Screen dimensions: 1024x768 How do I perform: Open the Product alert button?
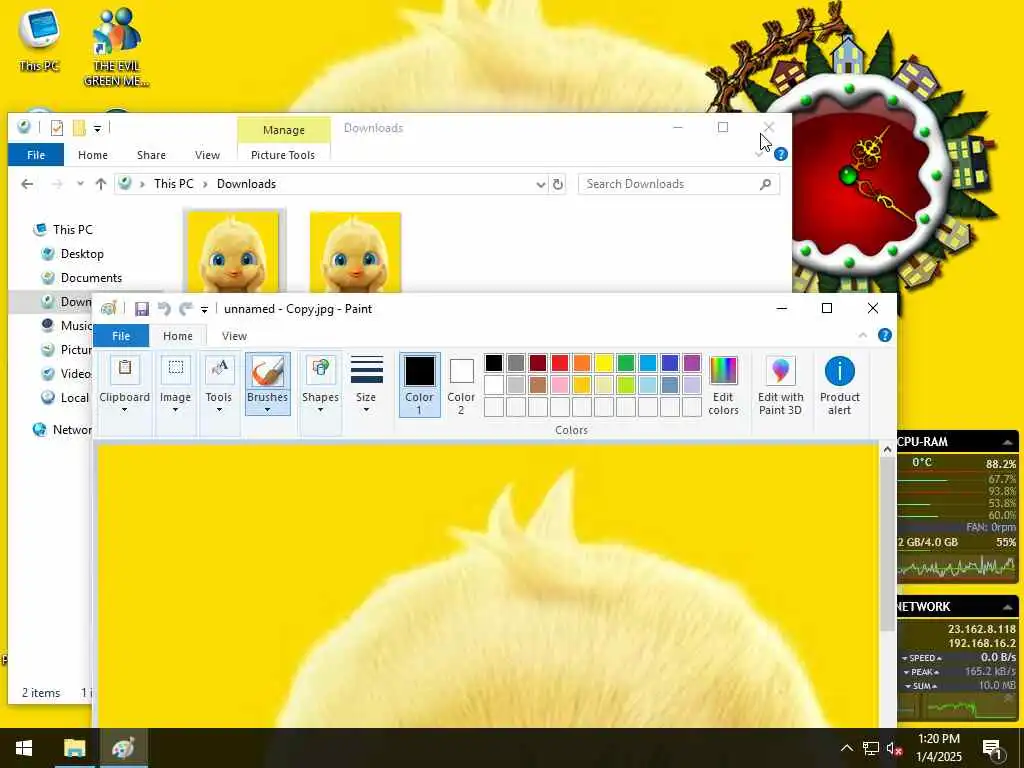[x=840, y=385]
